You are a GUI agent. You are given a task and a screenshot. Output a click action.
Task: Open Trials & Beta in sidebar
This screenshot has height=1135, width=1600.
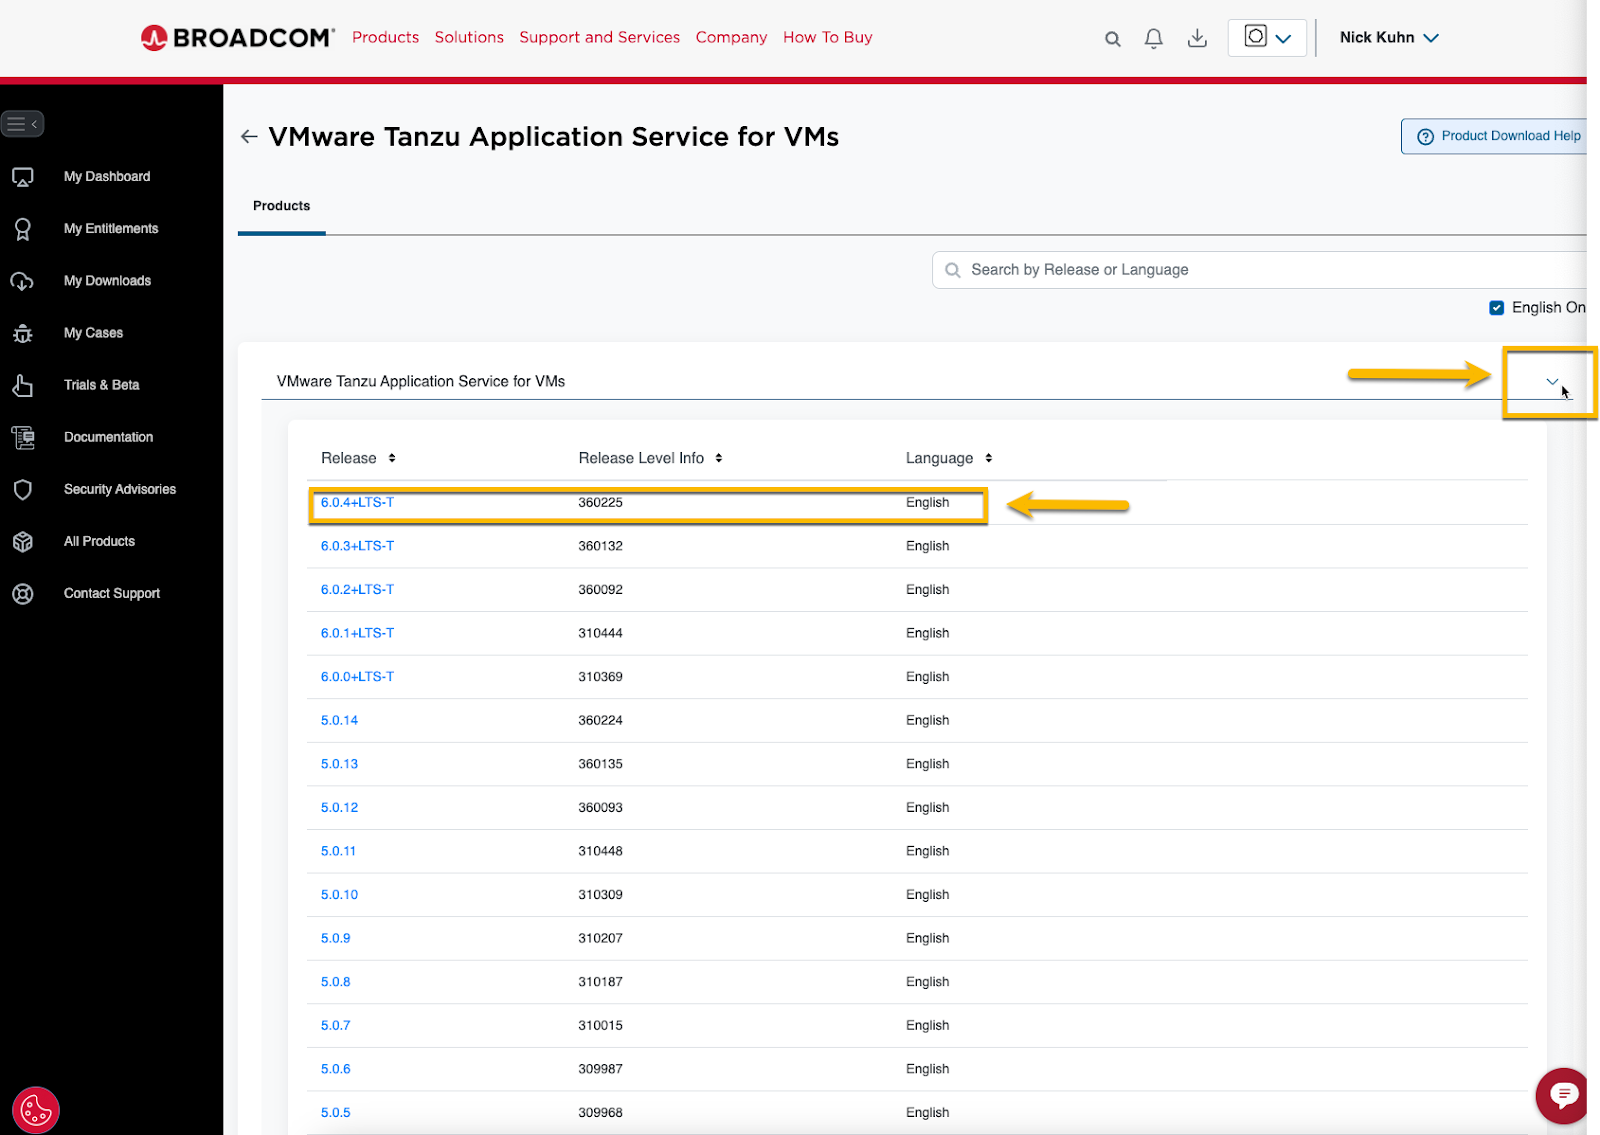[101, 385]
